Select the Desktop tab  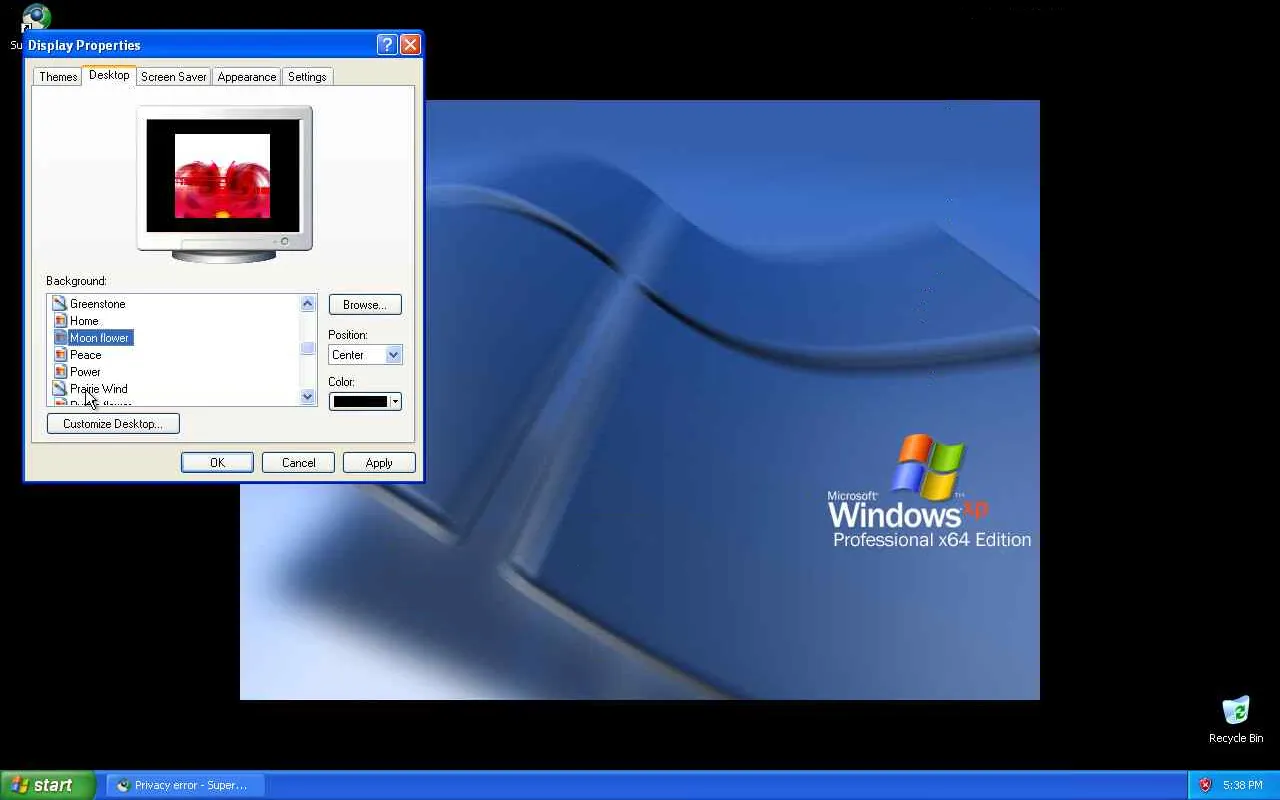(x=109, y=75)
